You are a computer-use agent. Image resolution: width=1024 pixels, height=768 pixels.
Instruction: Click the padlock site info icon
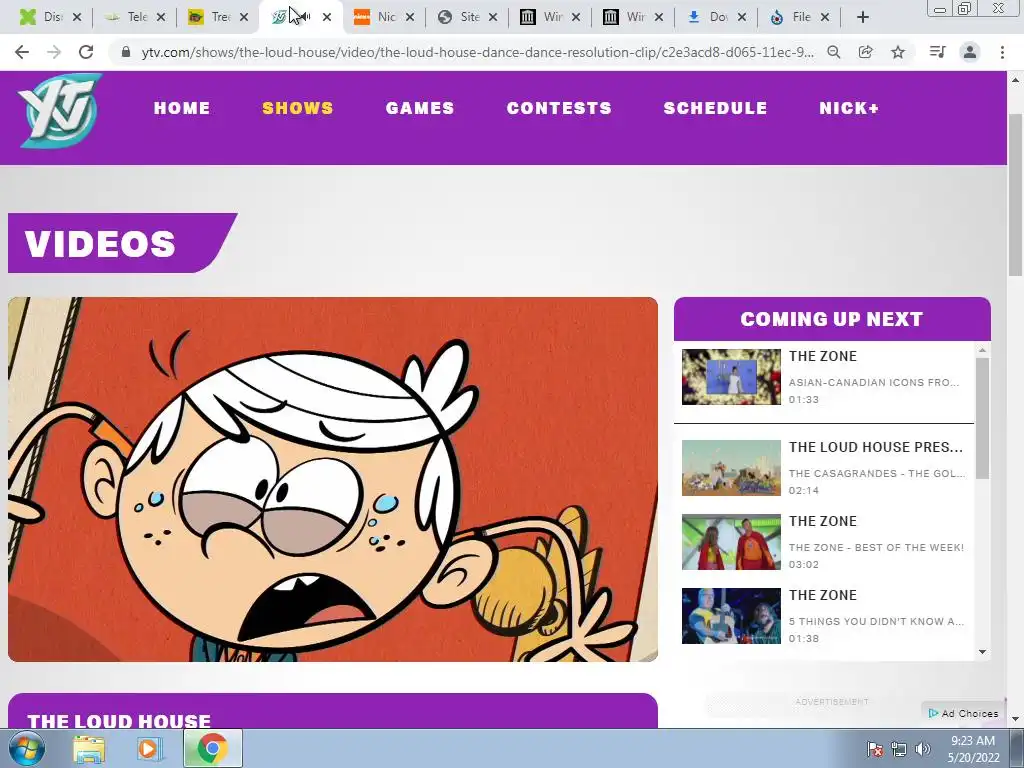[126, 52]
